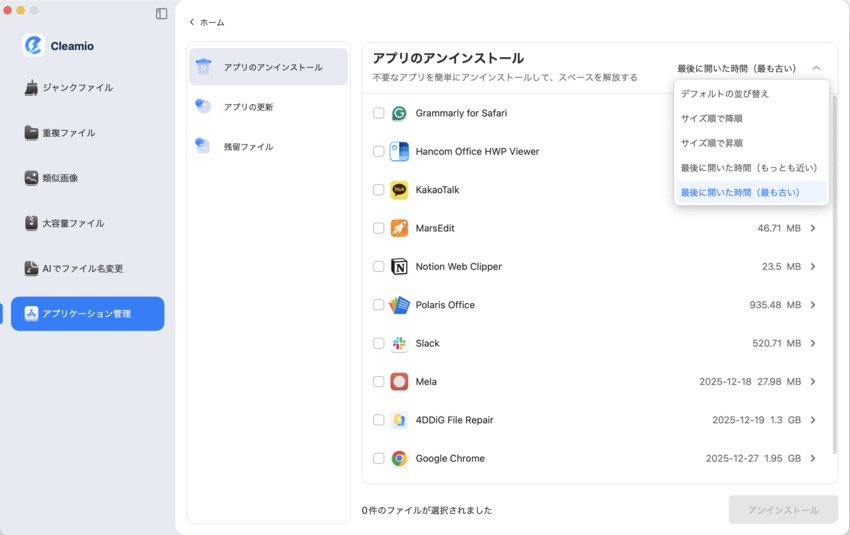Switch to 残留ファイル tab
The height and width of the screenshot is (535, 850).
click(x=268, y=146)
